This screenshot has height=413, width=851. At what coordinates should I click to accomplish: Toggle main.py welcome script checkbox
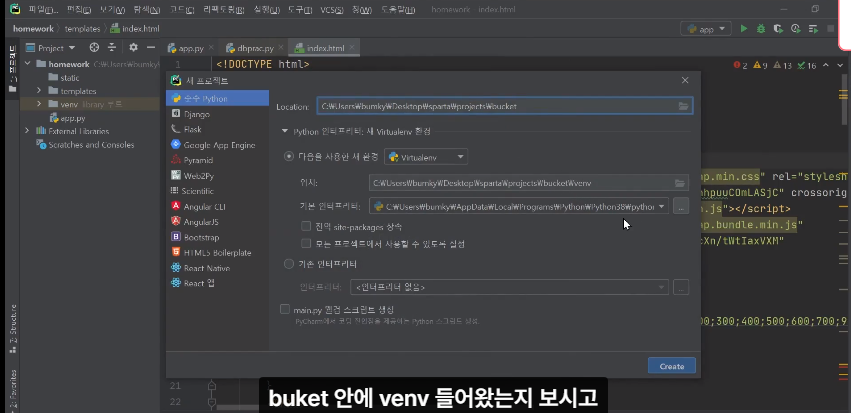point(285,309)
